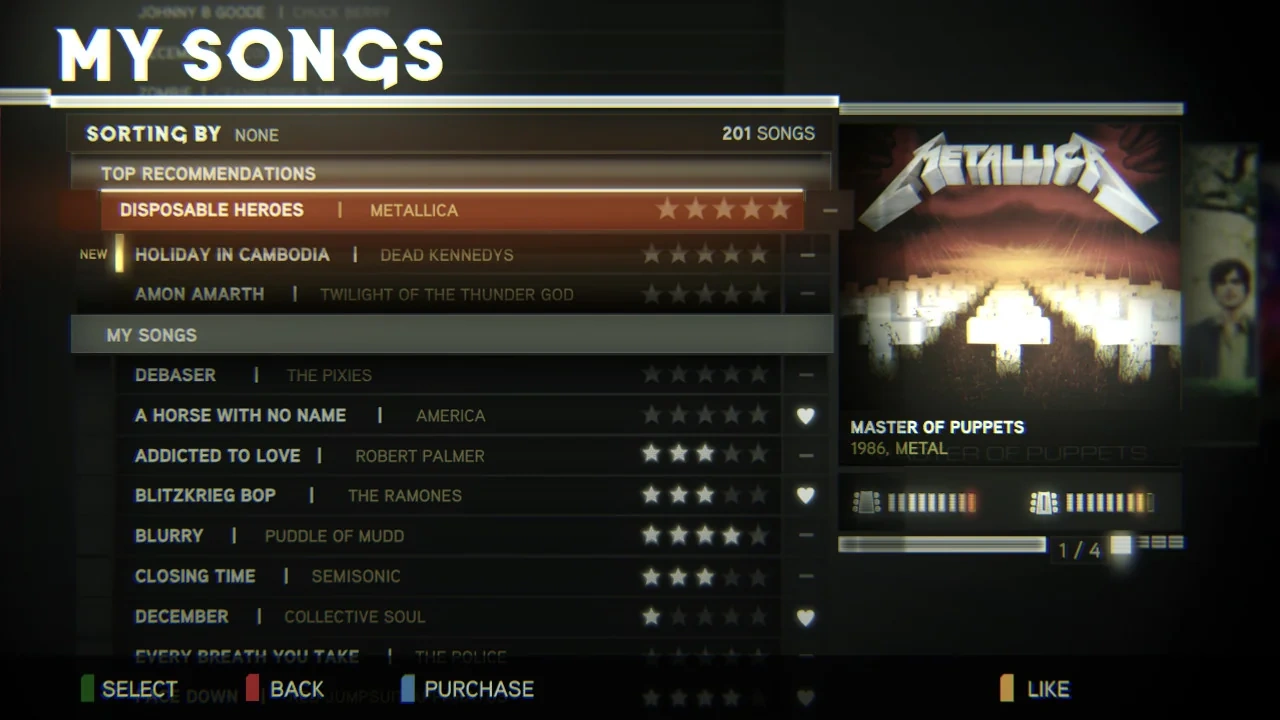Image resolution: width=1280 pixels, height=720 pixels.
Task: Click the yellow Like button icon
Action: pos(1007,688)
